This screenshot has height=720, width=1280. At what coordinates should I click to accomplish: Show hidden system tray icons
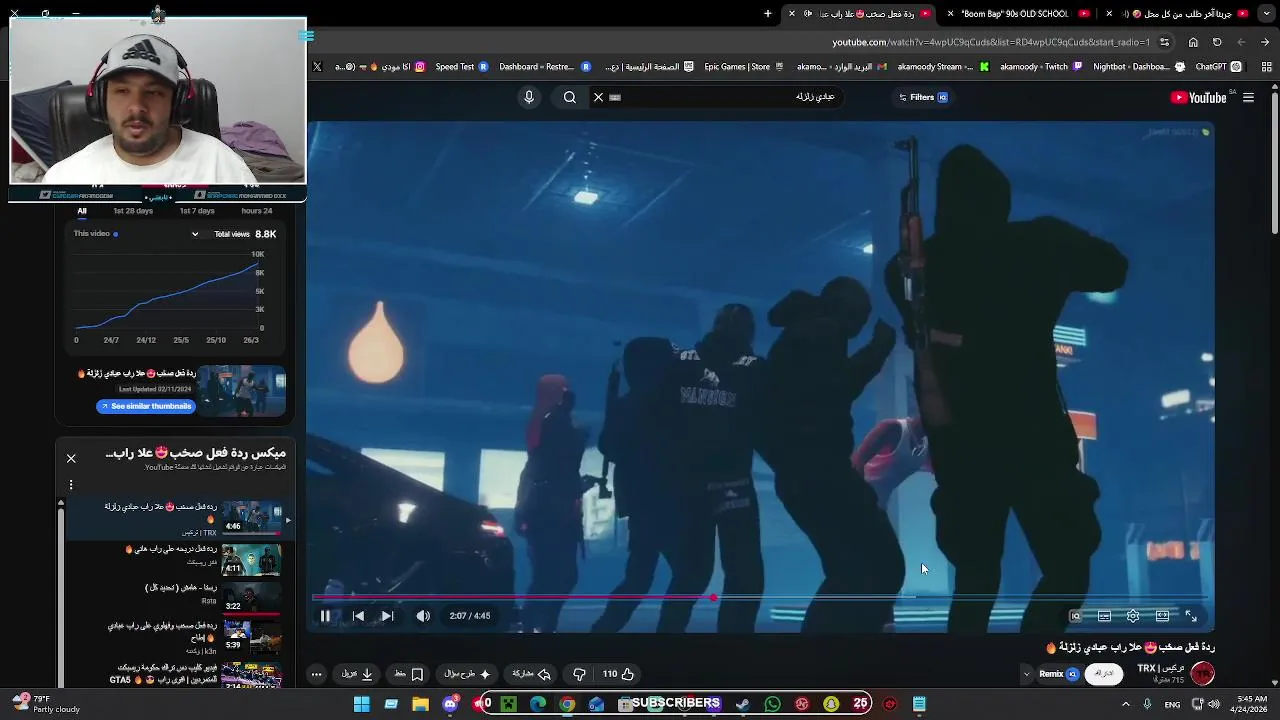1125,704
